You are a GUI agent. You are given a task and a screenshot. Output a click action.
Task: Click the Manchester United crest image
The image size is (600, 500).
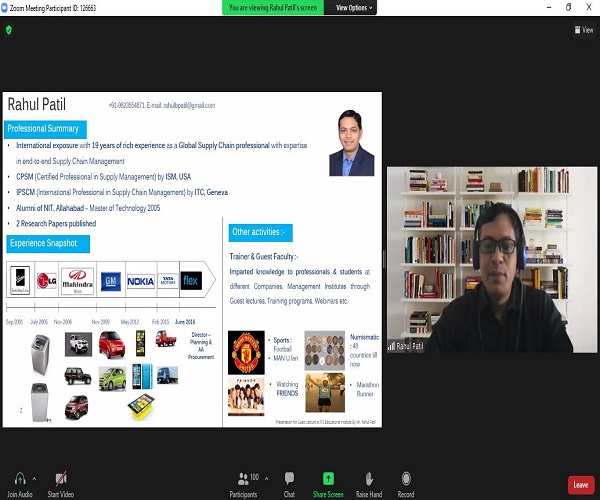coord(246,352)
